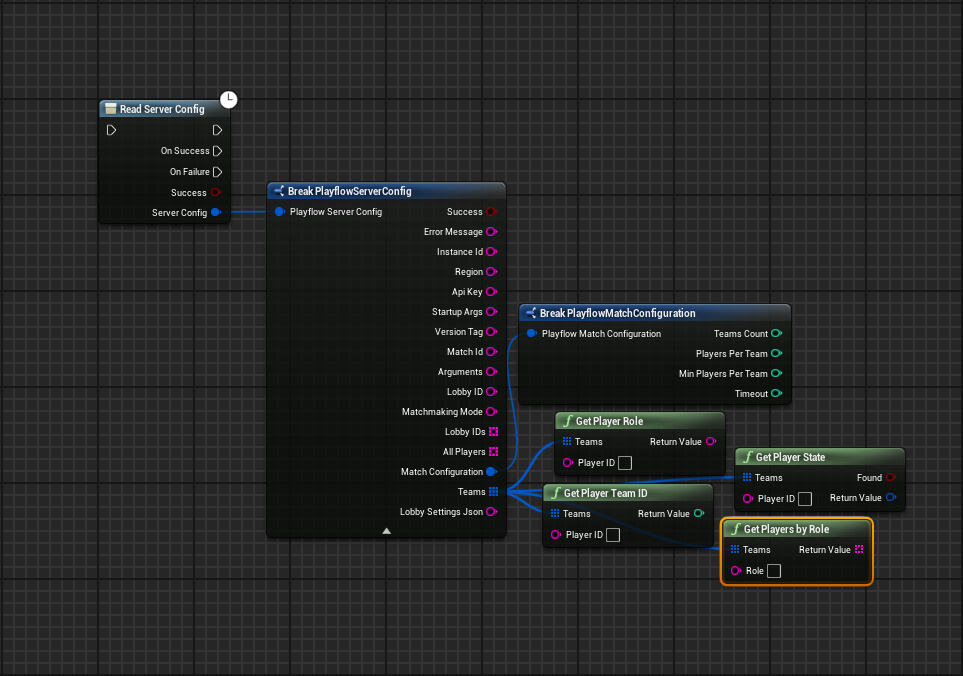963x676 pixels.
Task: Click the Teams Count output pin
Action: click(x=777, y=334)
